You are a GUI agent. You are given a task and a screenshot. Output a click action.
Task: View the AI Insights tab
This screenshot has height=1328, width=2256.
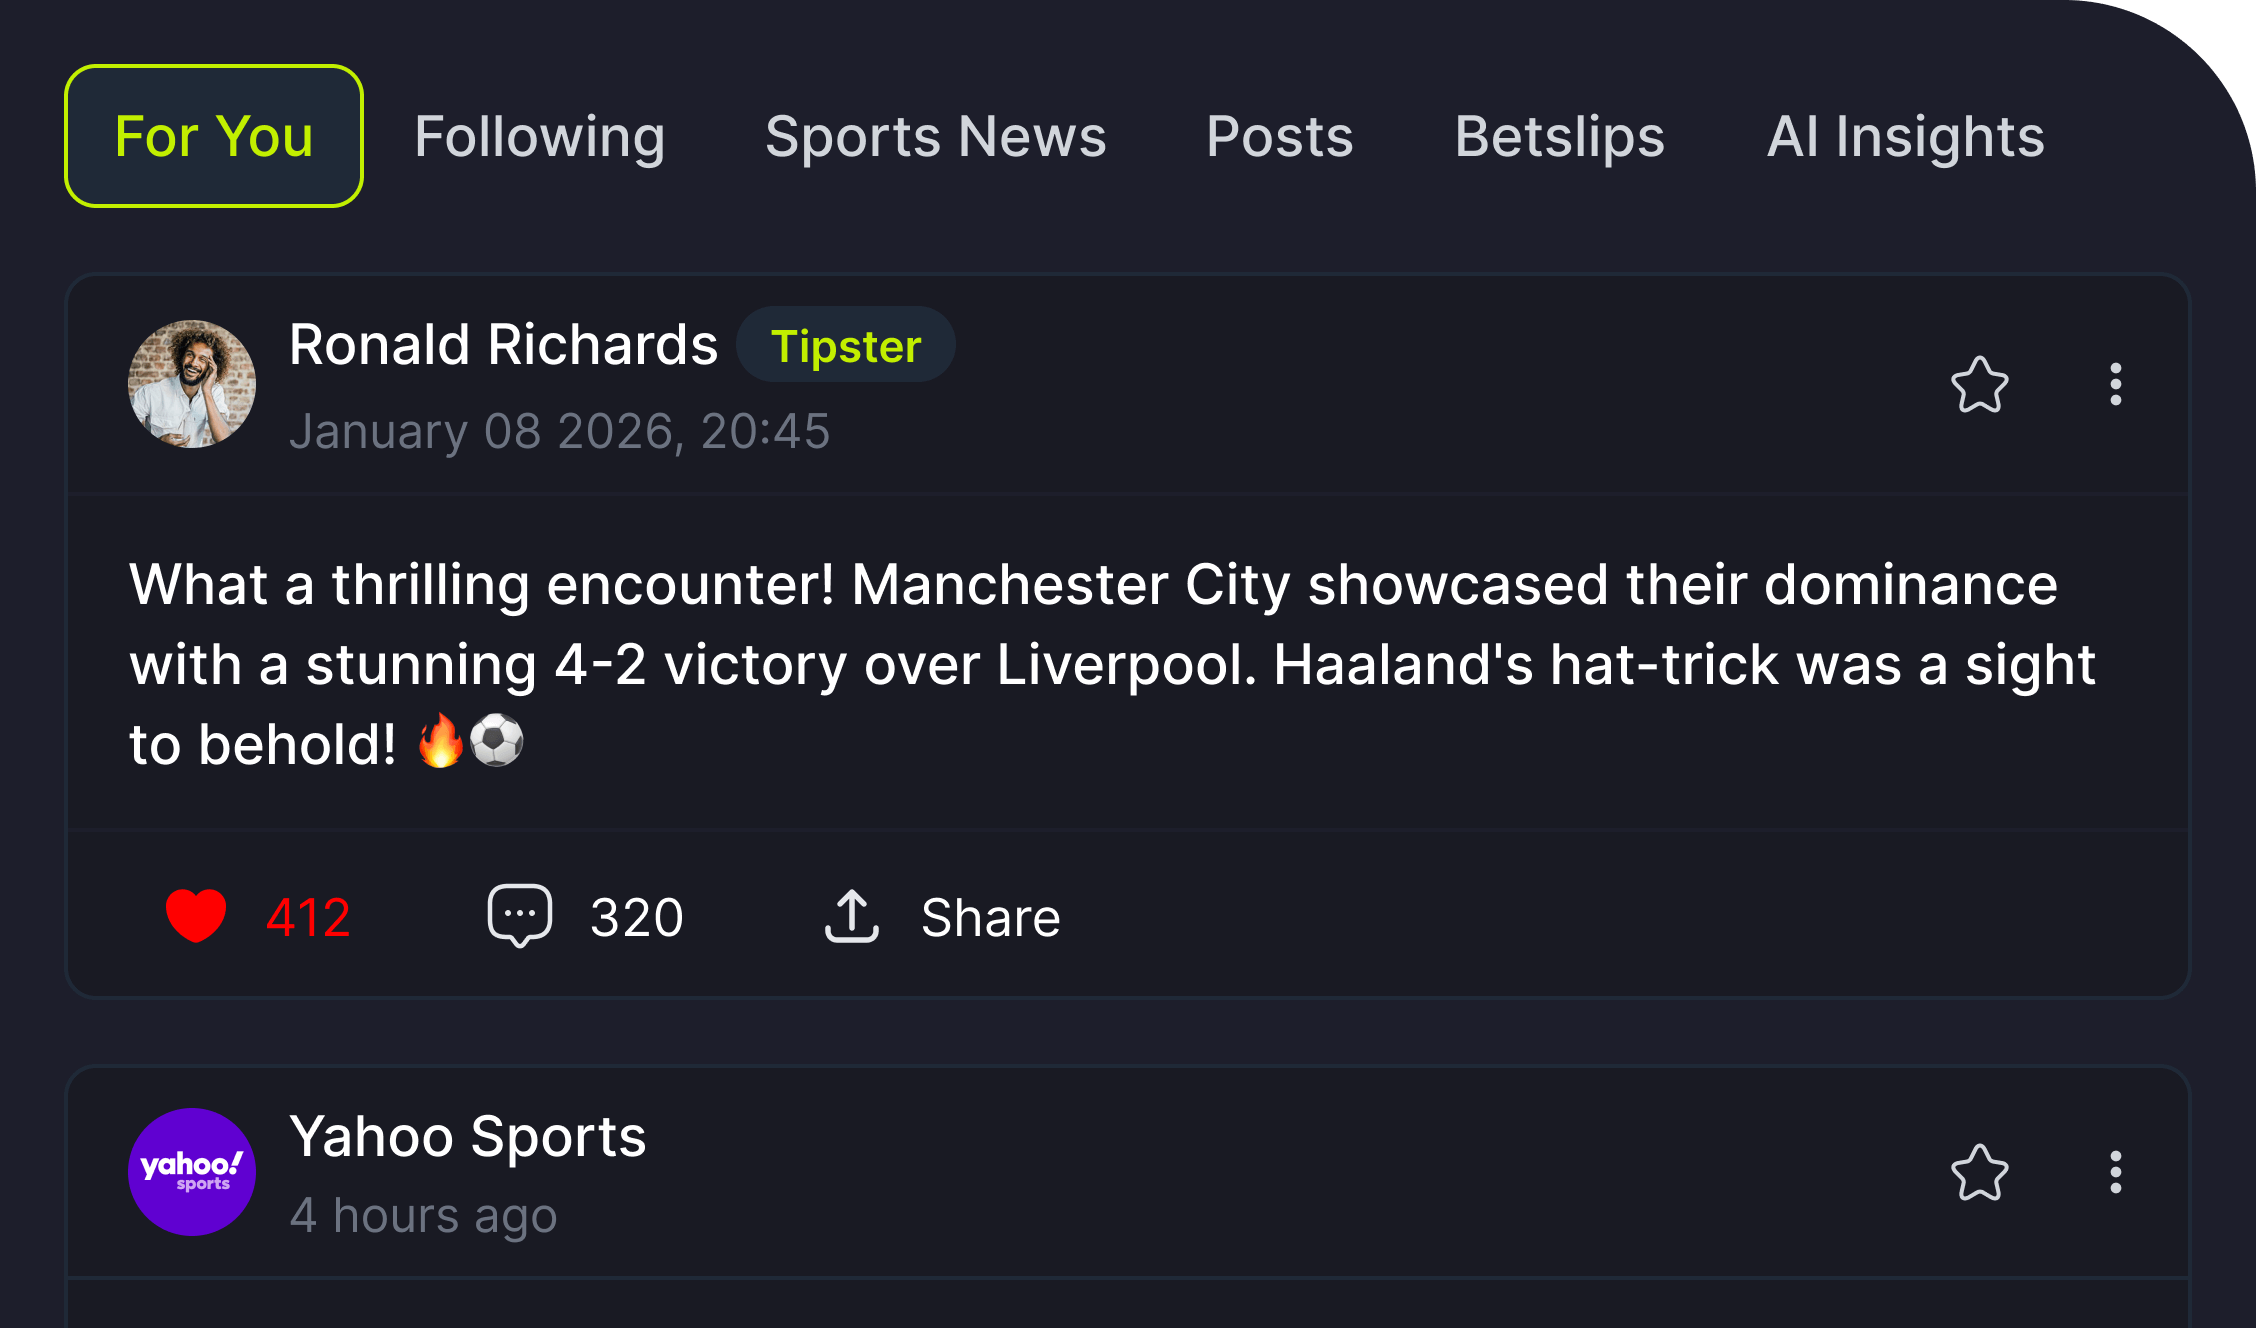1905,137
